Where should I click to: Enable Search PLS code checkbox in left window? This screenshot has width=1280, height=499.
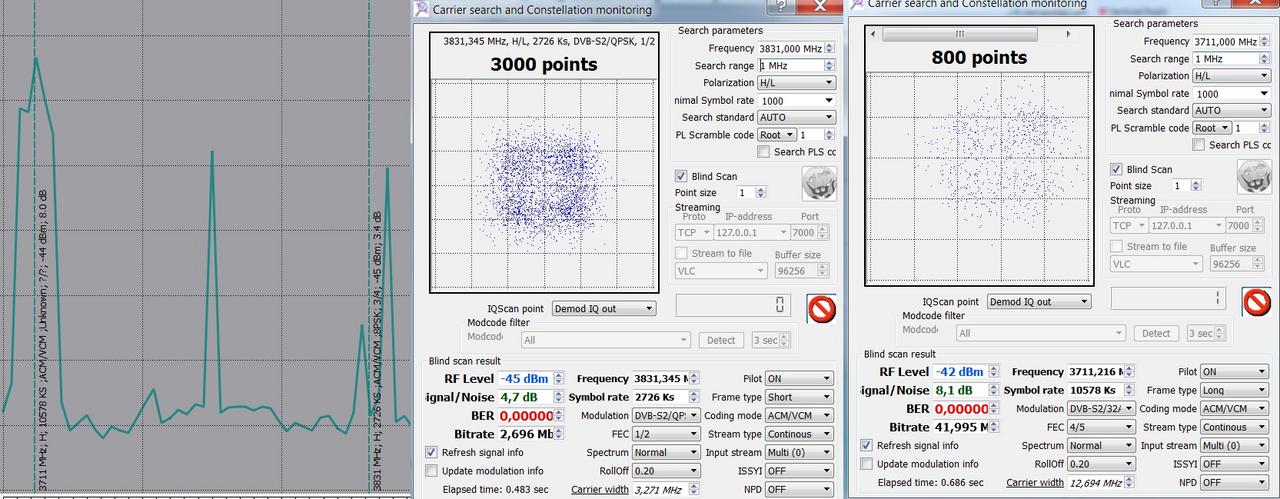coord(764,152)
